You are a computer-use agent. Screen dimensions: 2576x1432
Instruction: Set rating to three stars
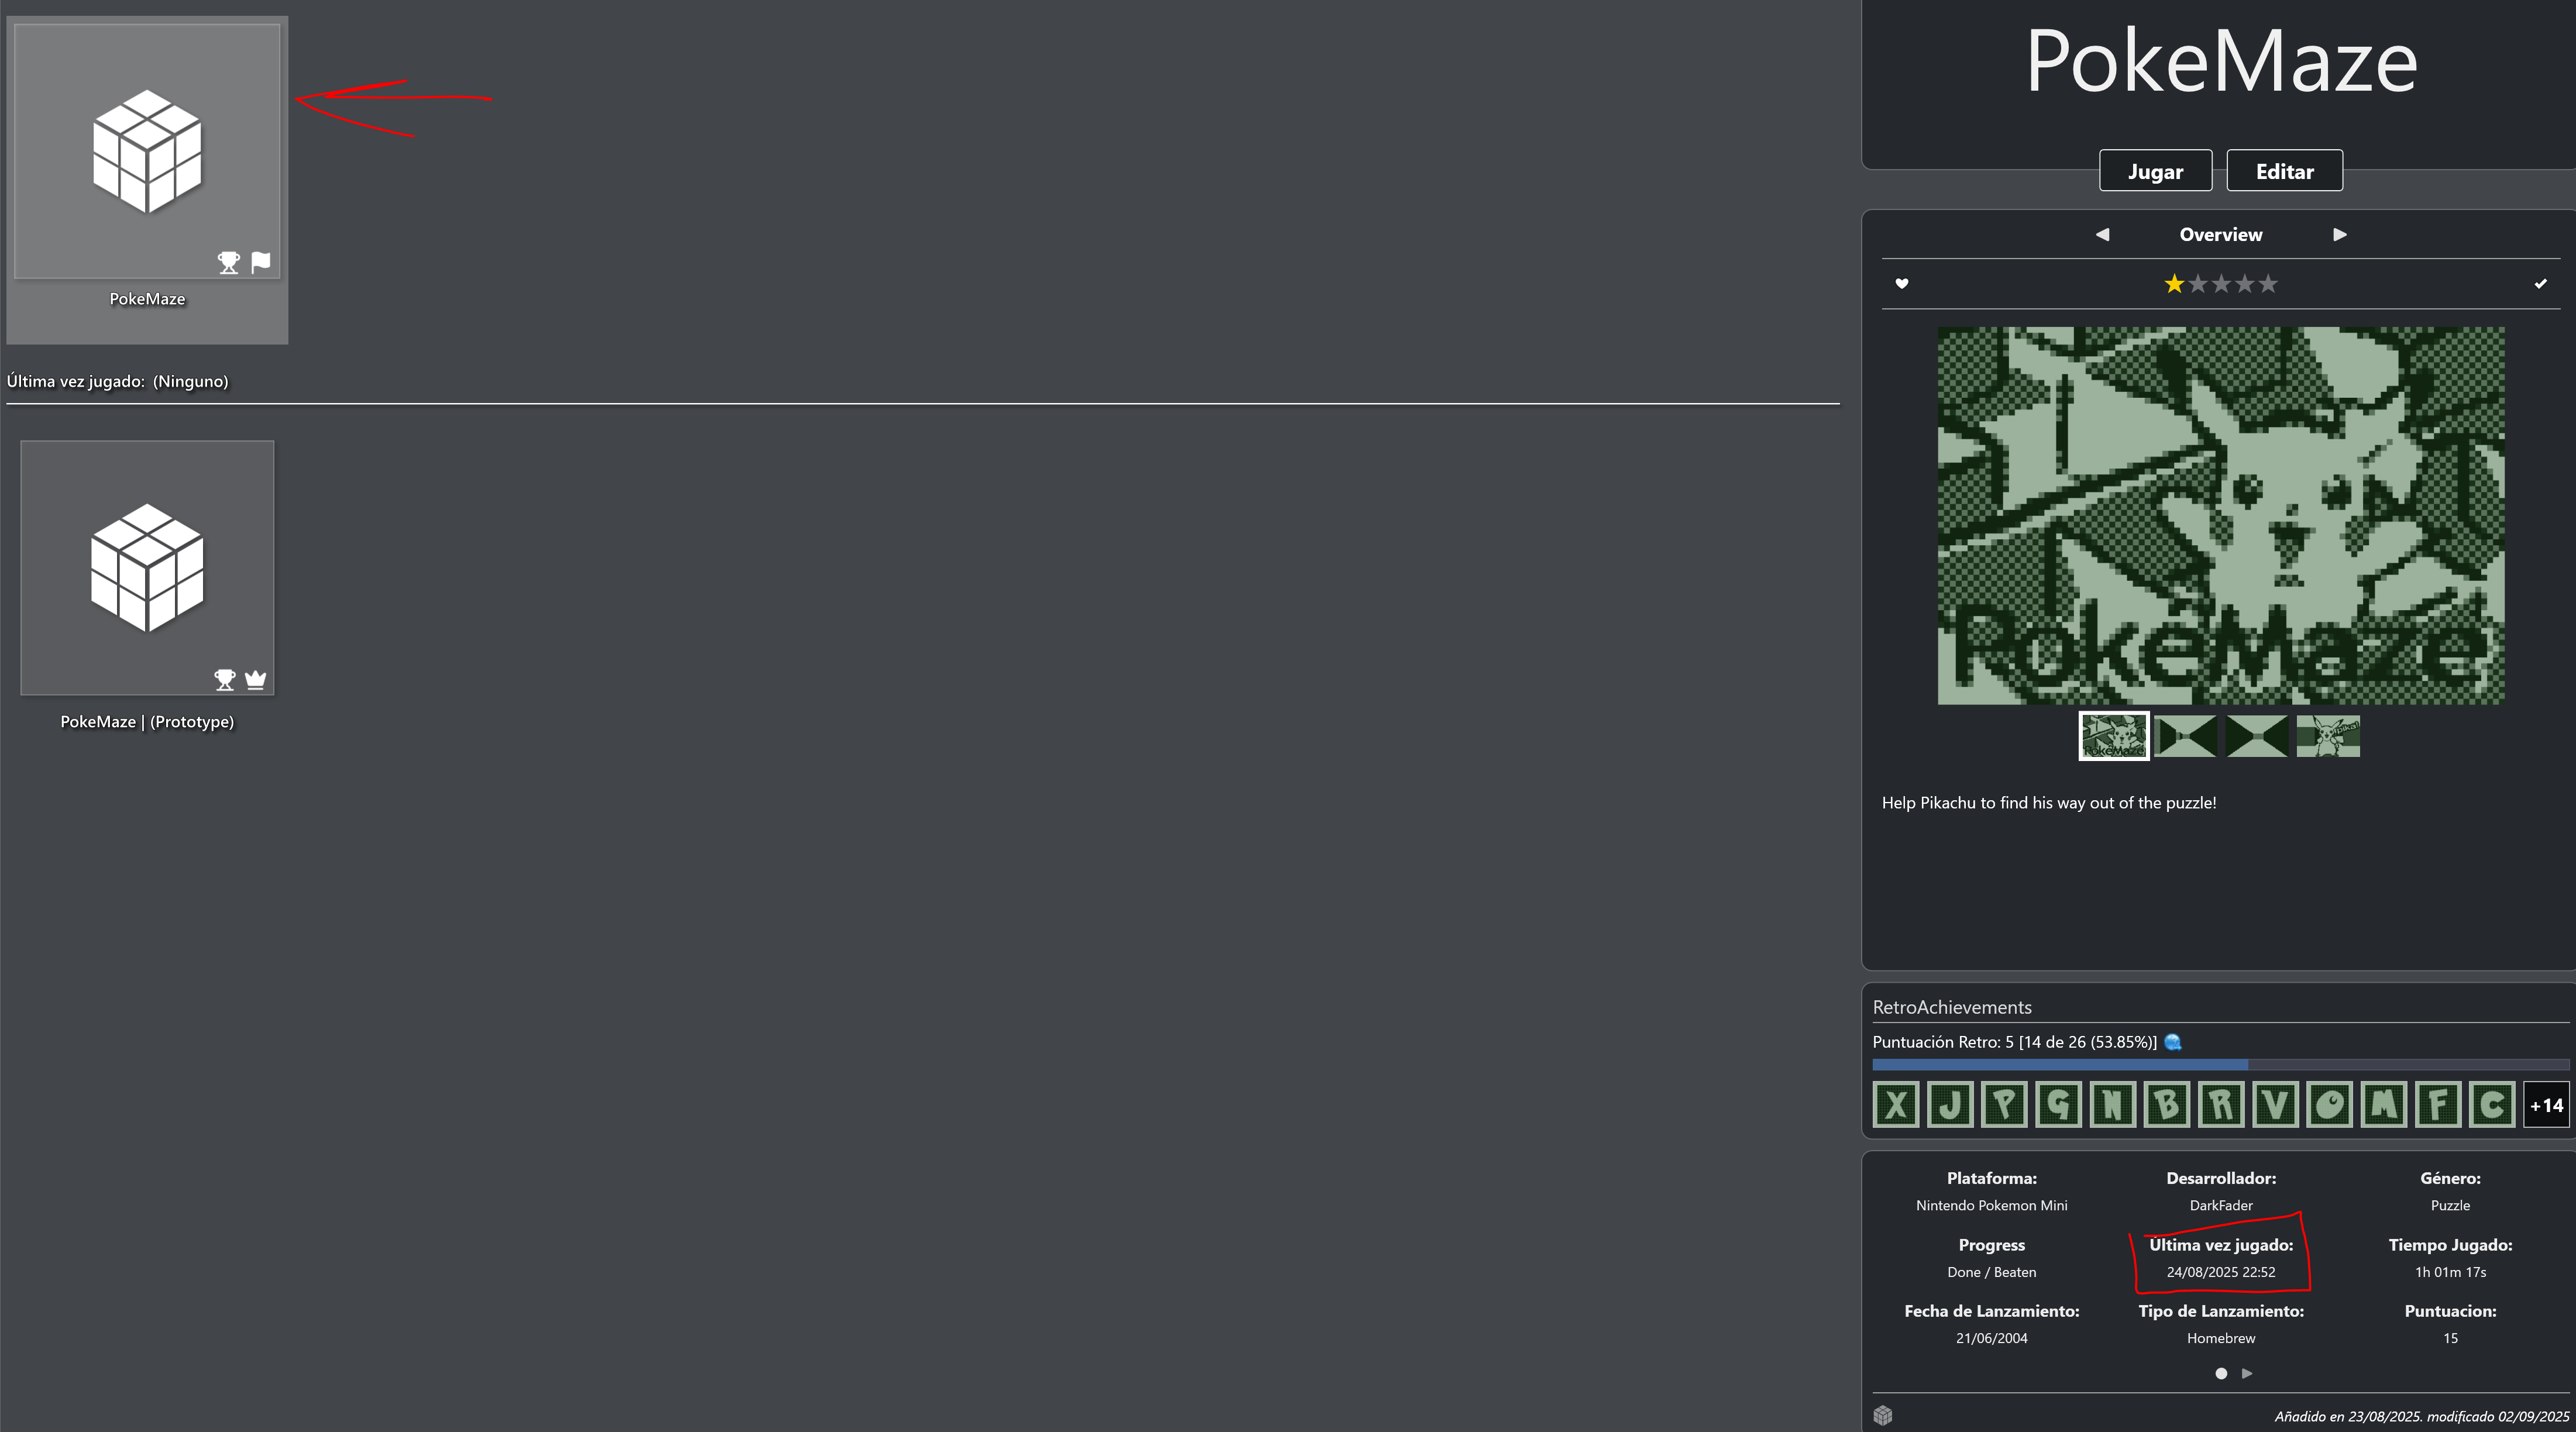click(2221, 284)
